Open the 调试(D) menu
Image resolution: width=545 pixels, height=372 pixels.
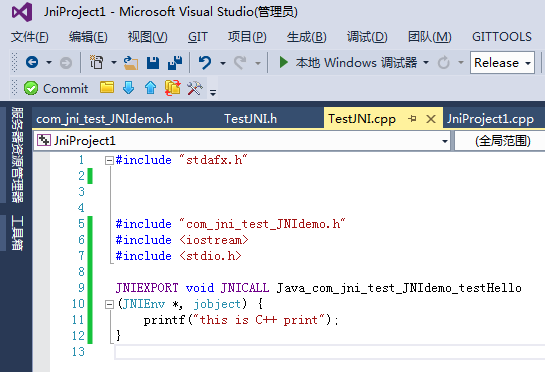367,37
